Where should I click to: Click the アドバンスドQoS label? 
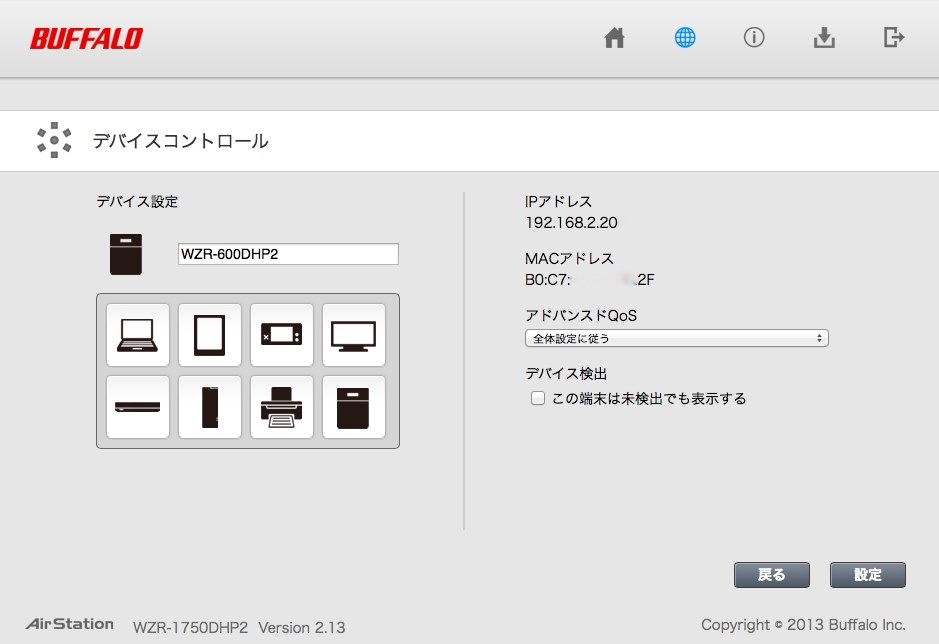point(581,316)
